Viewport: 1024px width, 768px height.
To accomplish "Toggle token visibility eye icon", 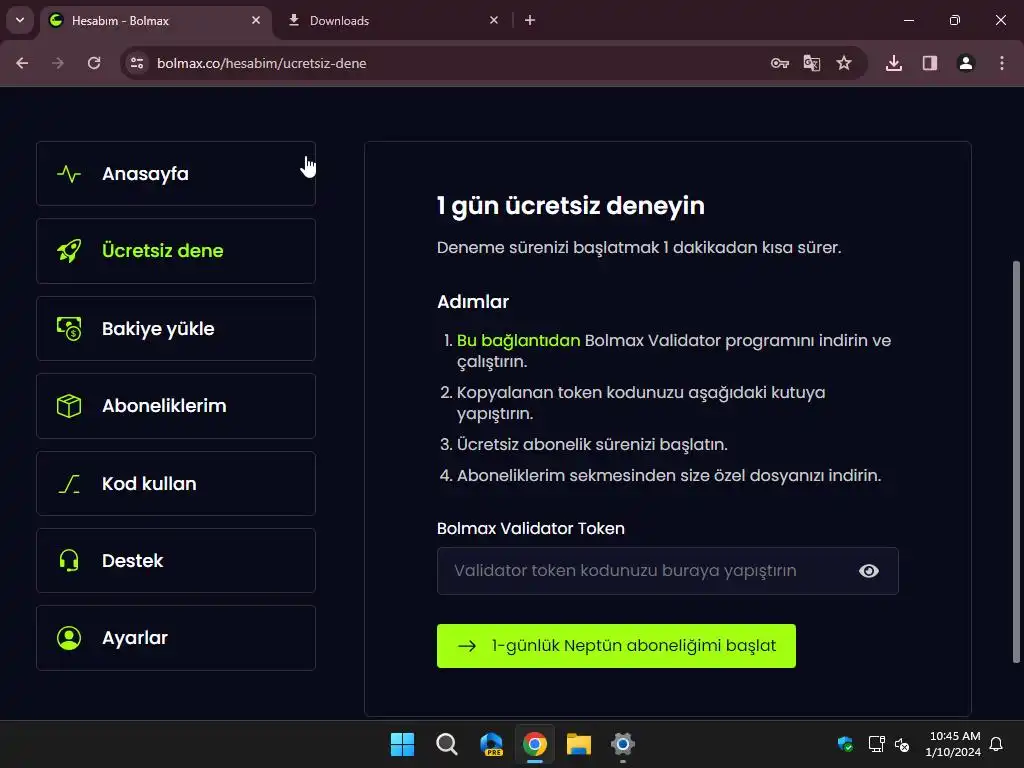I will point(869,571).
